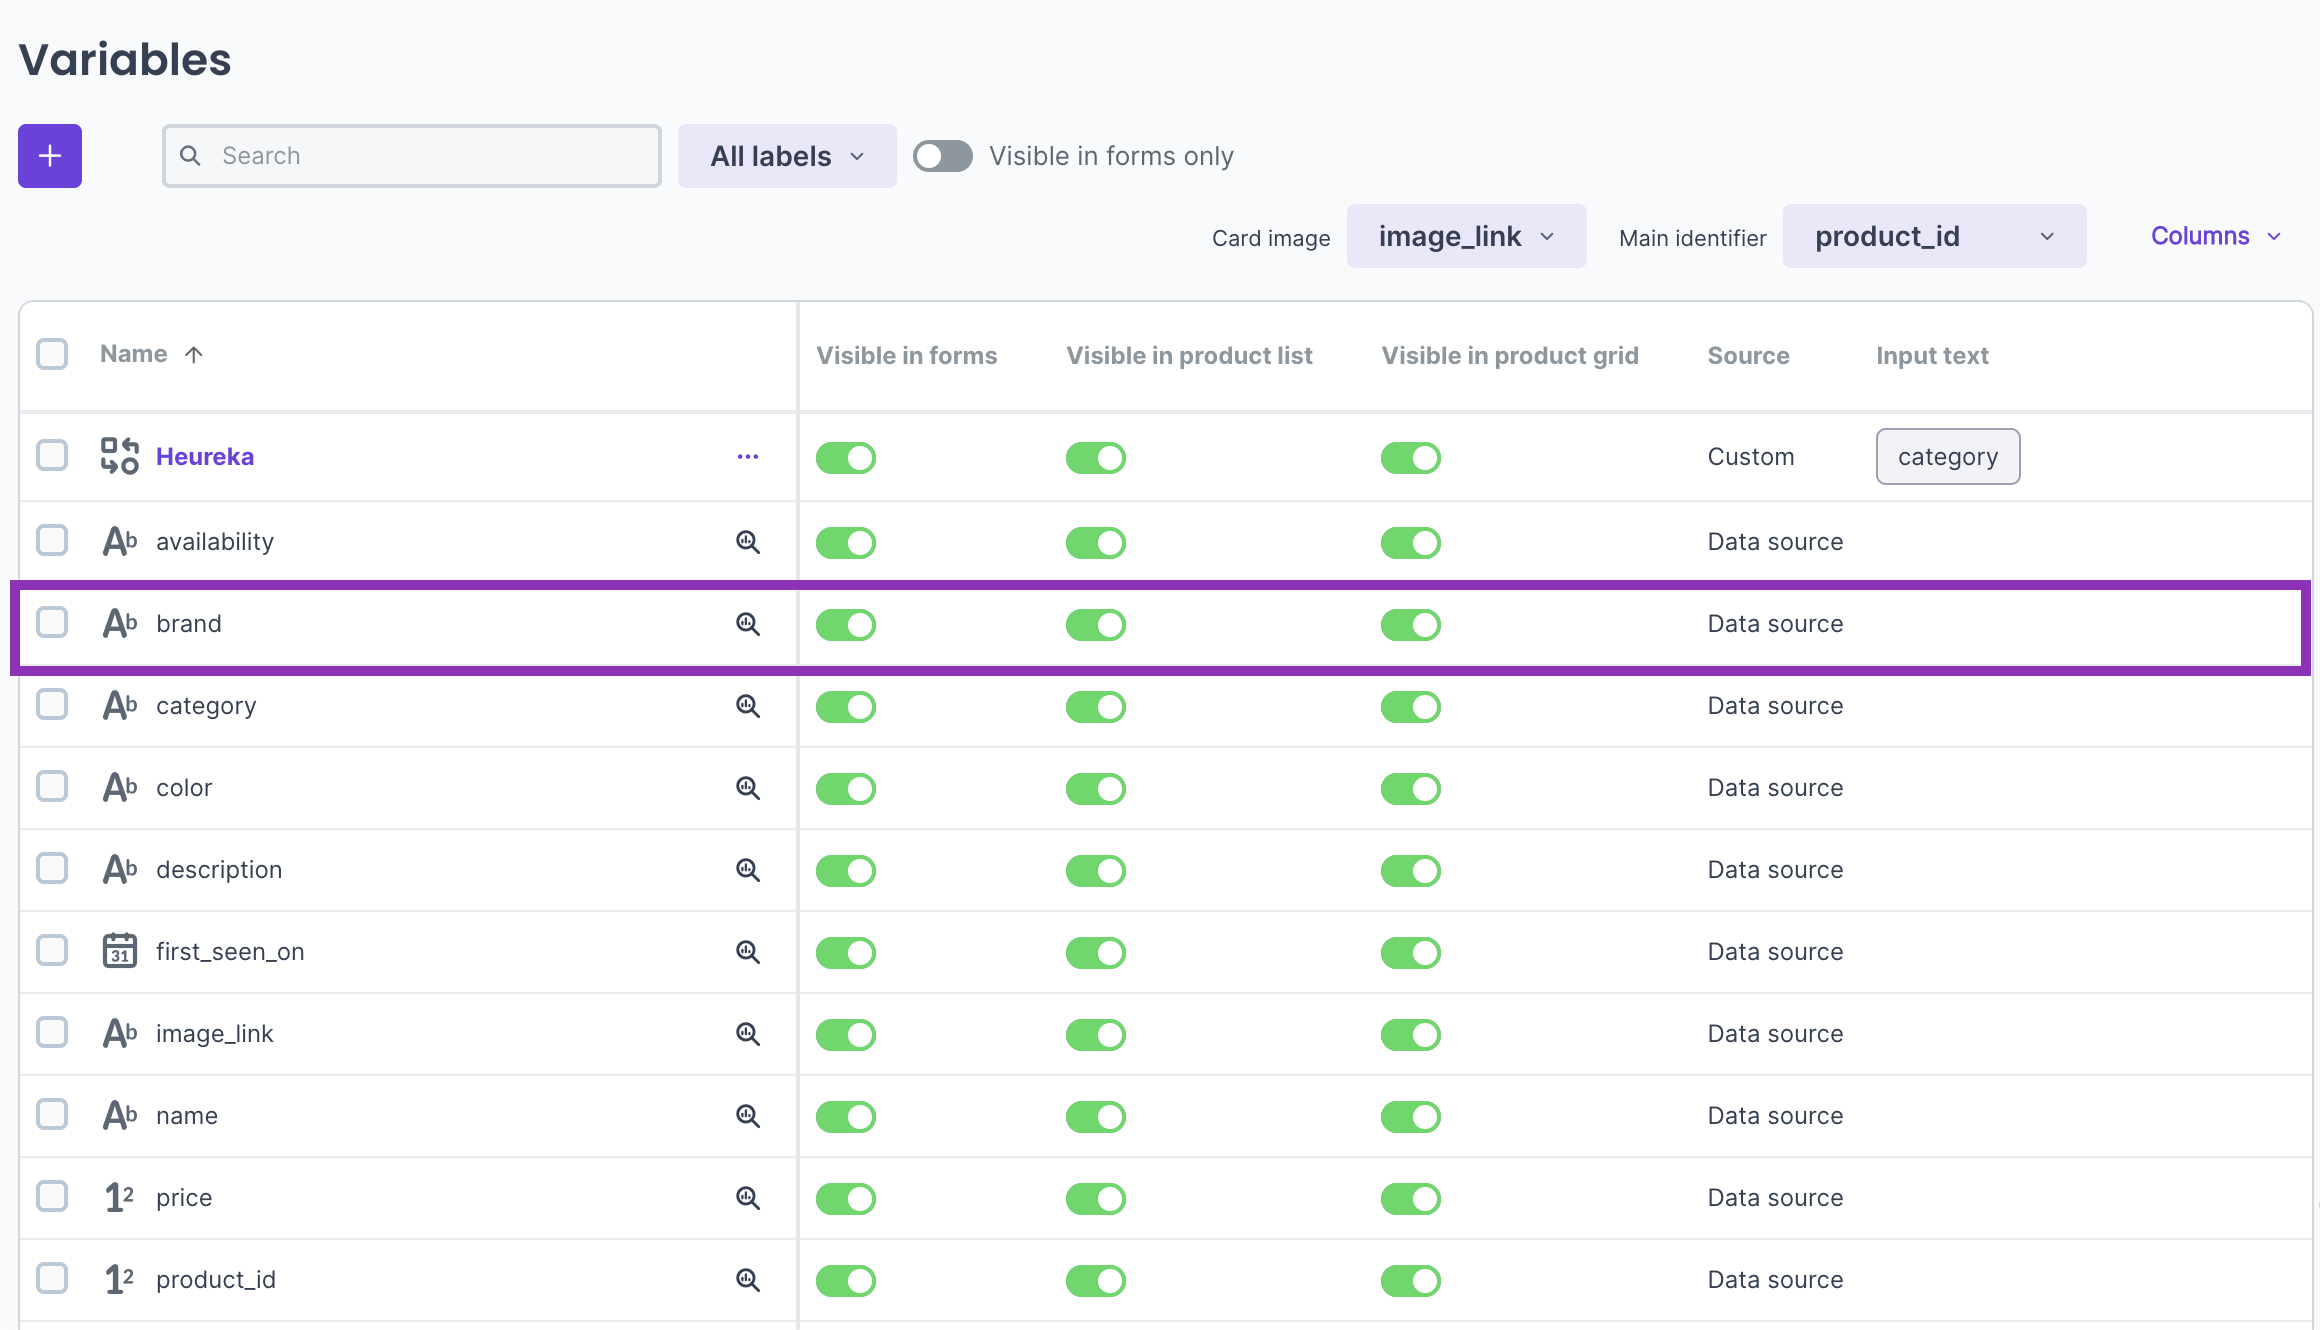Open the Columns menu
The width and height of the screenshot is (2320, 1330).
pos(2215,237)
